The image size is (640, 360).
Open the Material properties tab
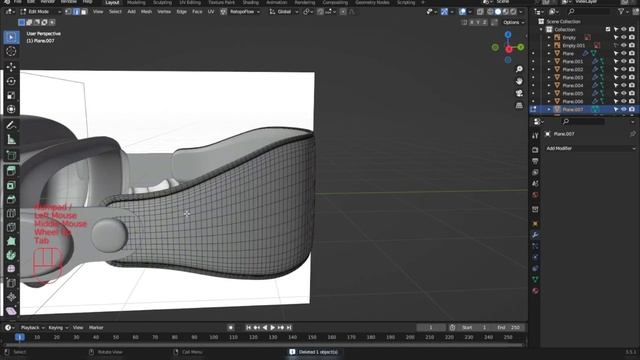pyautogui.click(x=535, y=291)
